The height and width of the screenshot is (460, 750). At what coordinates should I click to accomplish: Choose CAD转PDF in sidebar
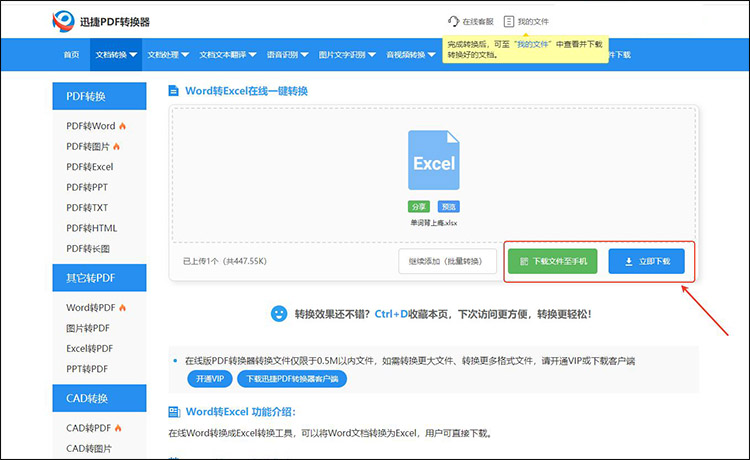[88, 428]
